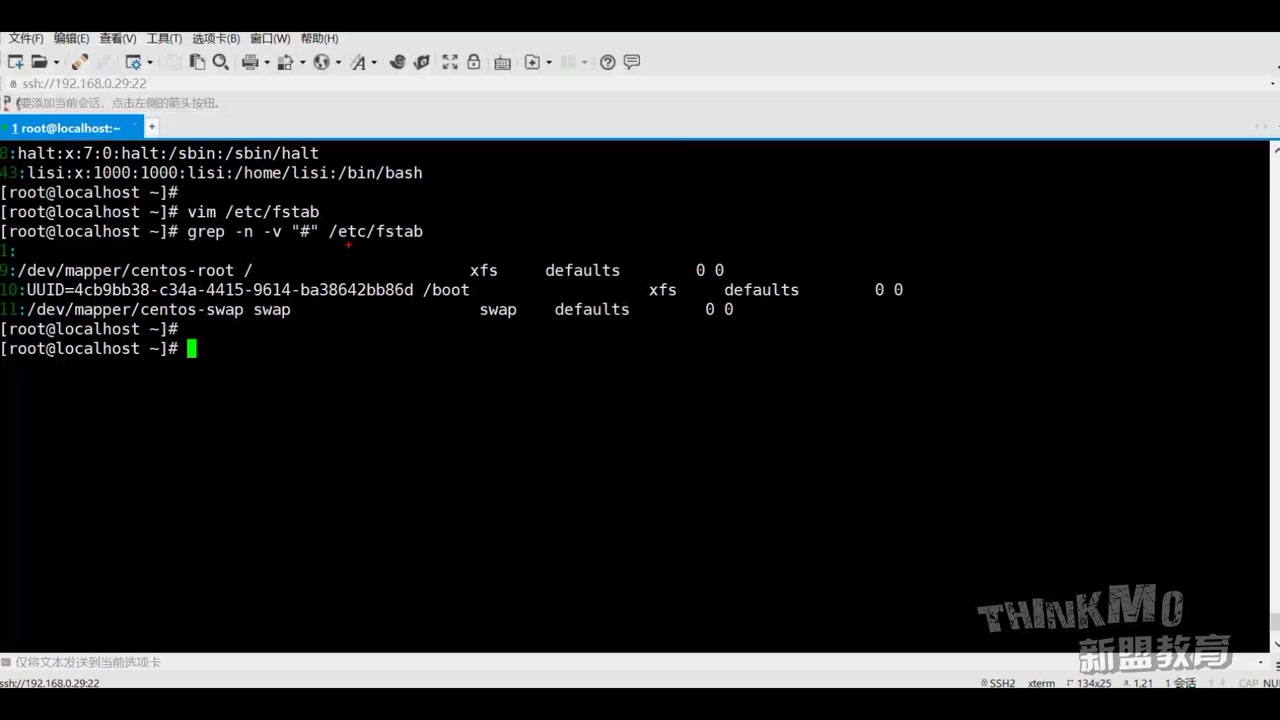Click the connect/disconnect plug icon
This screenshot has height=720, width=1280.
pyautogui.click(x=80, y=62)
